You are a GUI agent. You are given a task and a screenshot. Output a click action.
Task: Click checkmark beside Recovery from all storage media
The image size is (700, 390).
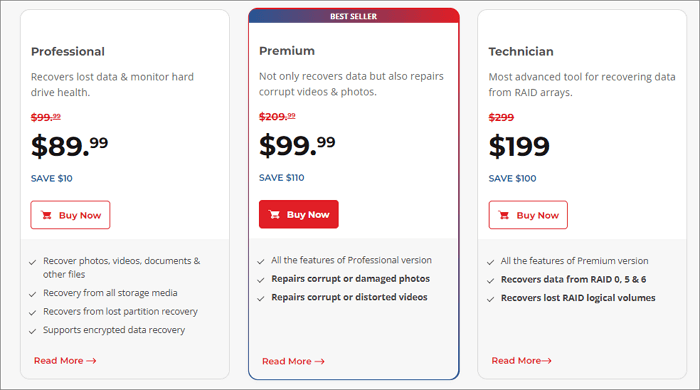coord(32,294)
